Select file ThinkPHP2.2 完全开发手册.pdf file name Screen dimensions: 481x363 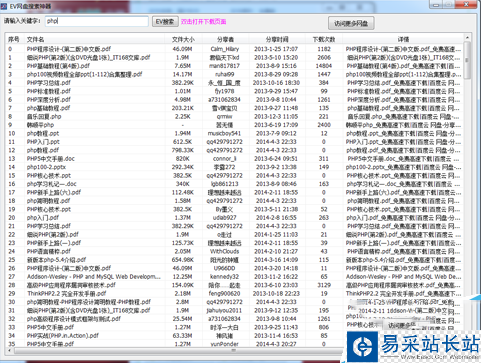tap(67, 294)
